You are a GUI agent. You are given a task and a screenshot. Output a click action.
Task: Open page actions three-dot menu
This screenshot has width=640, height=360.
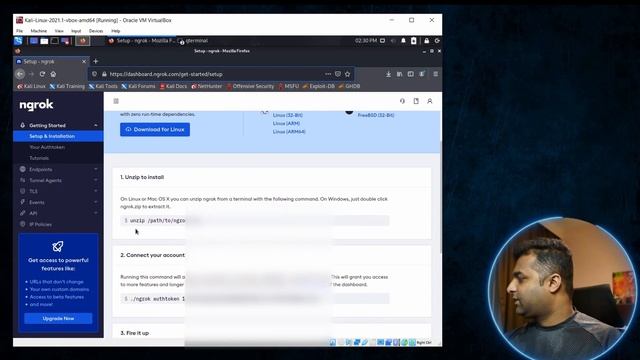[x=328, y=74]
